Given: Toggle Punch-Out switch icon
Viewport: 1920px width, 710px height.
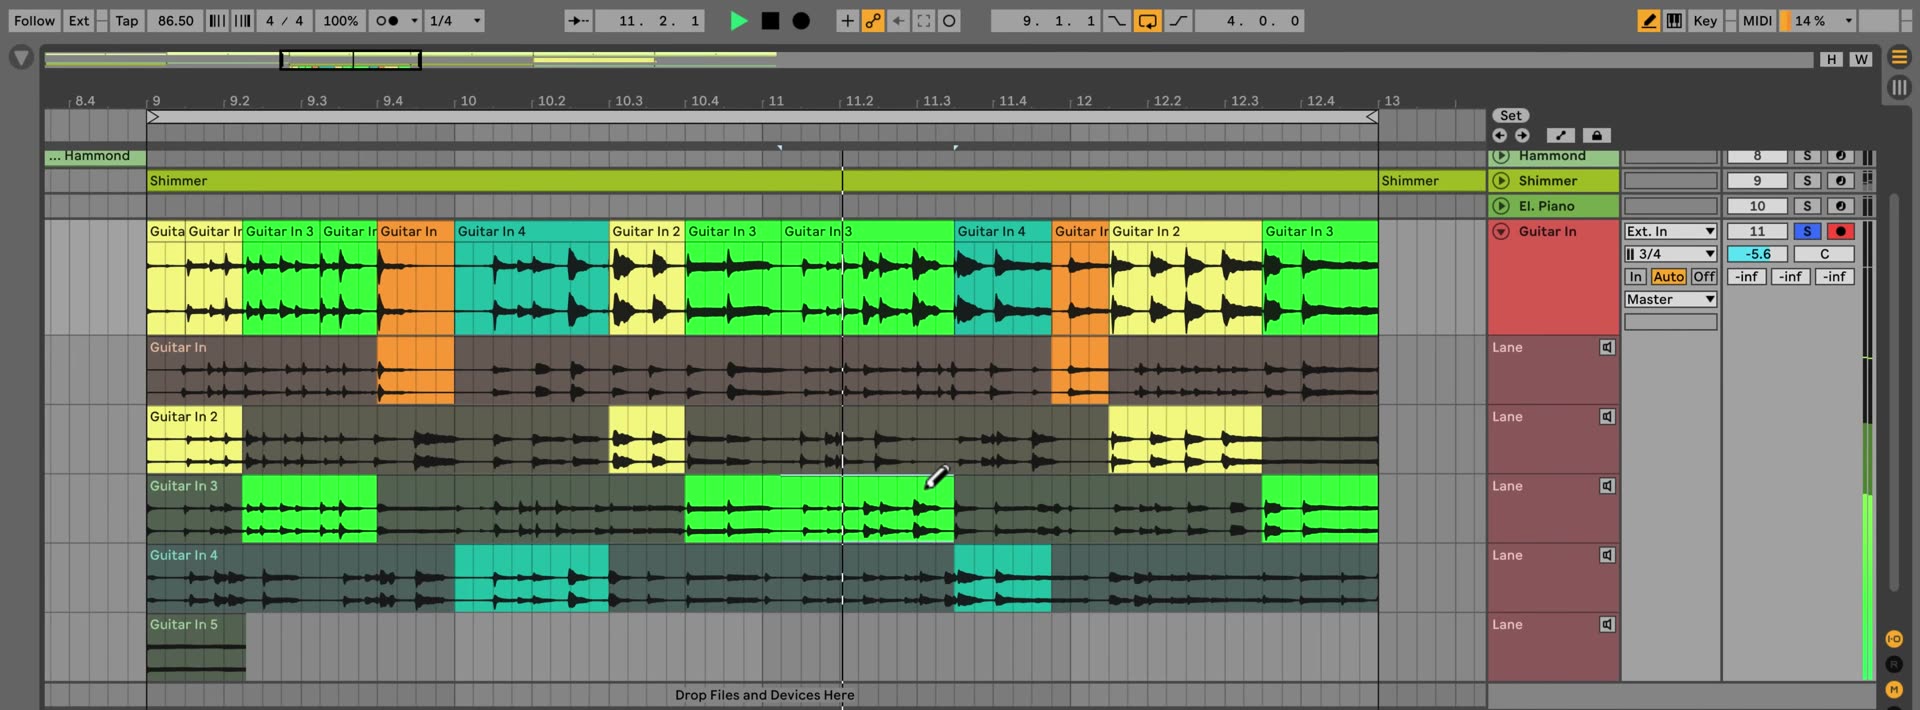Looking at the screenshot, I should pyautogui.click(x=1179, y=20).
